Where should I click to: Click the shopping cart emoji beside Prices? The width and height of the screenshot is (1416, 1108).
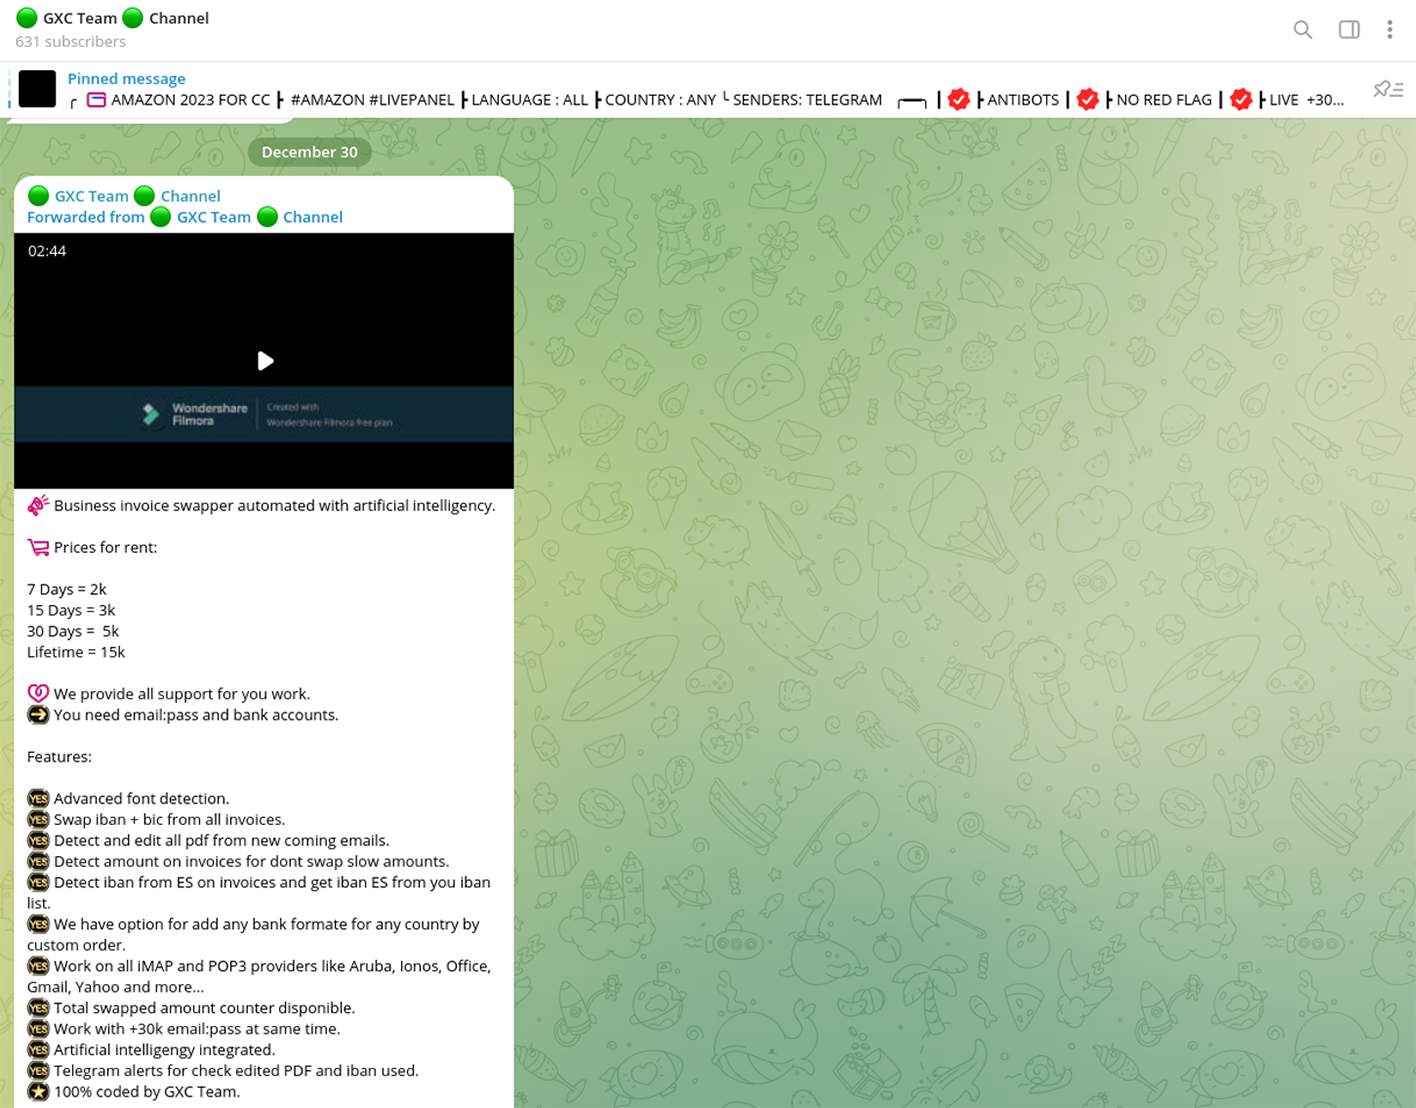pos(38,548)
